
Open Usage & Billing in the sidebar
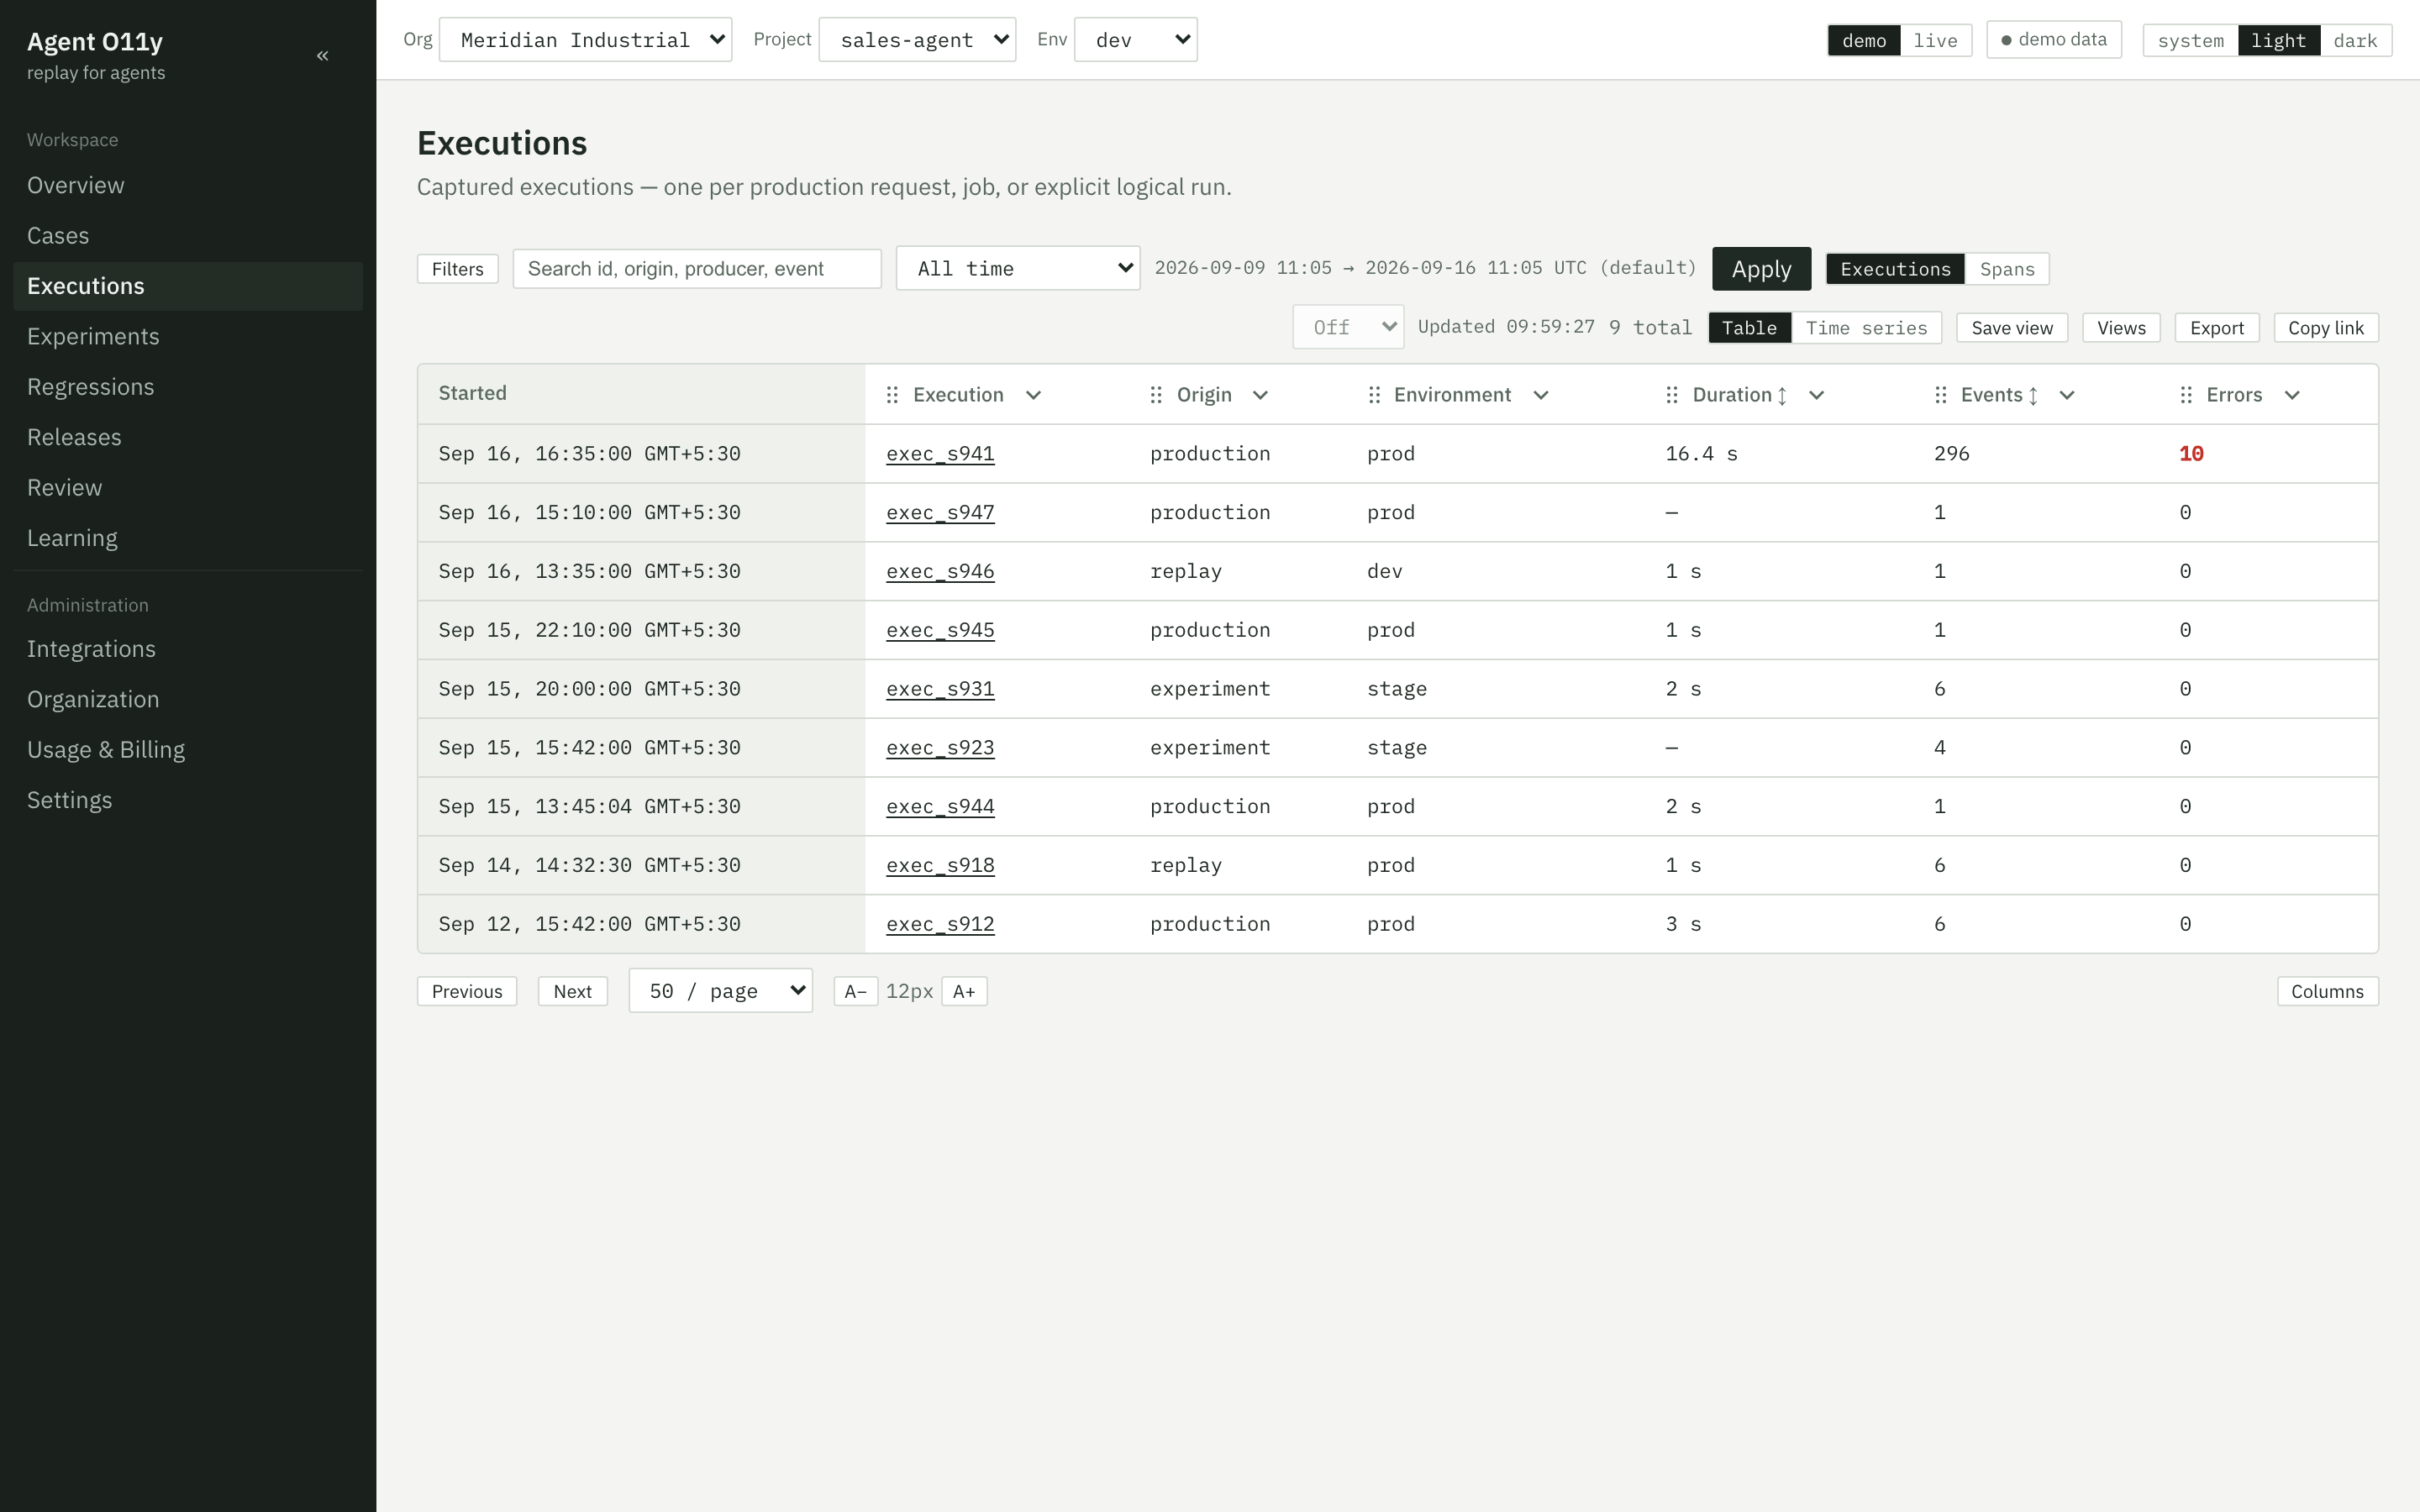188,750
